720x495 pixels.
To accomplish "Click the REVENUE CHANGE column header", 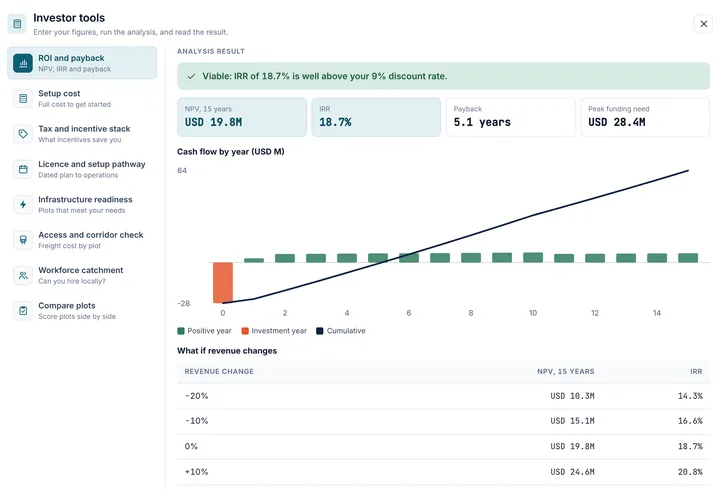I will click(x=219, y=371).
